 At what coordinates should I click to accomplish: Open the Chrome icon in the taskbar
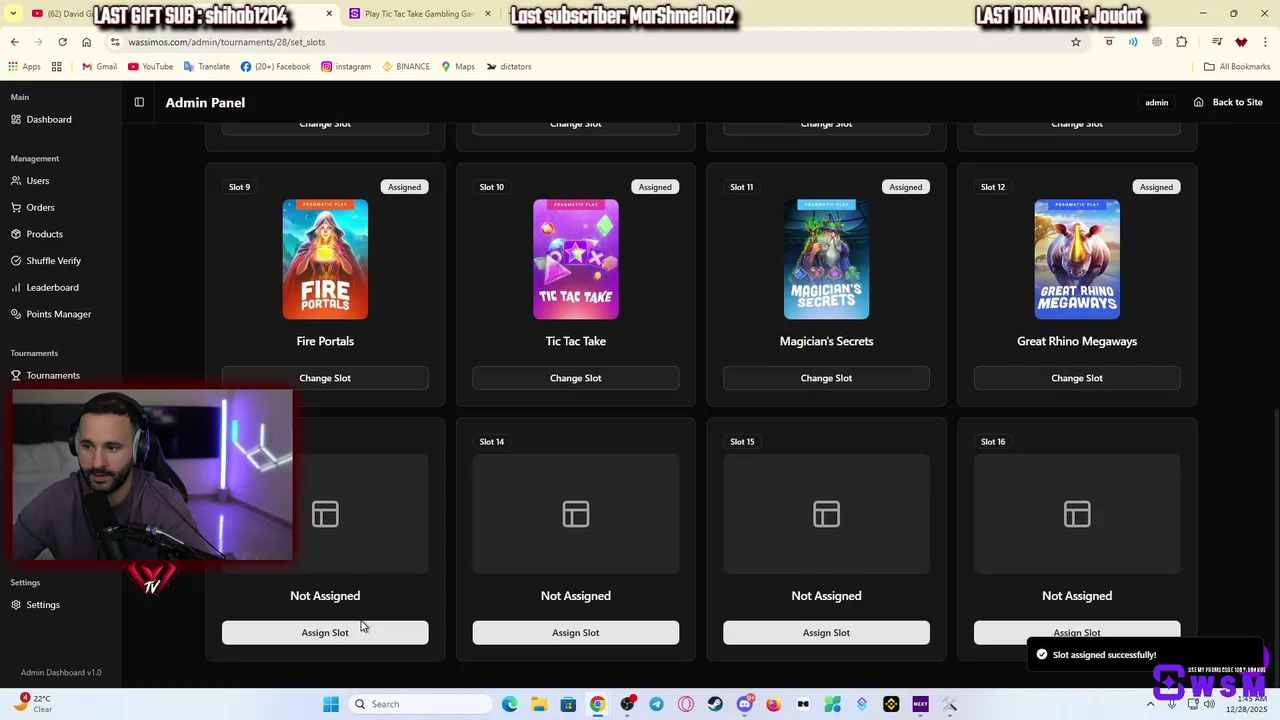pos(597,704)
